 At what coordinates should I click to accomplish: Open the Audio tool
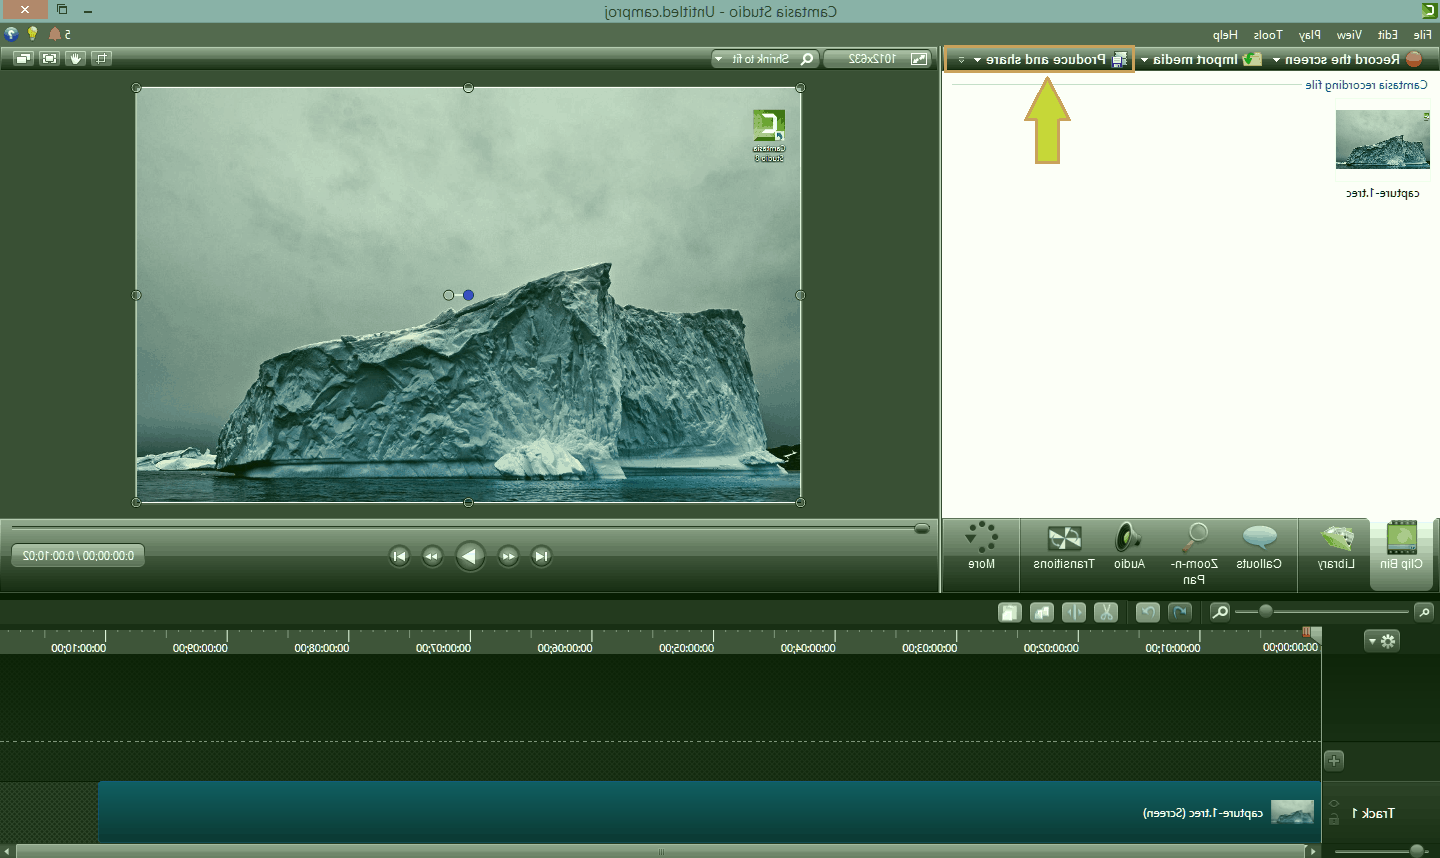pos(1129,548)
